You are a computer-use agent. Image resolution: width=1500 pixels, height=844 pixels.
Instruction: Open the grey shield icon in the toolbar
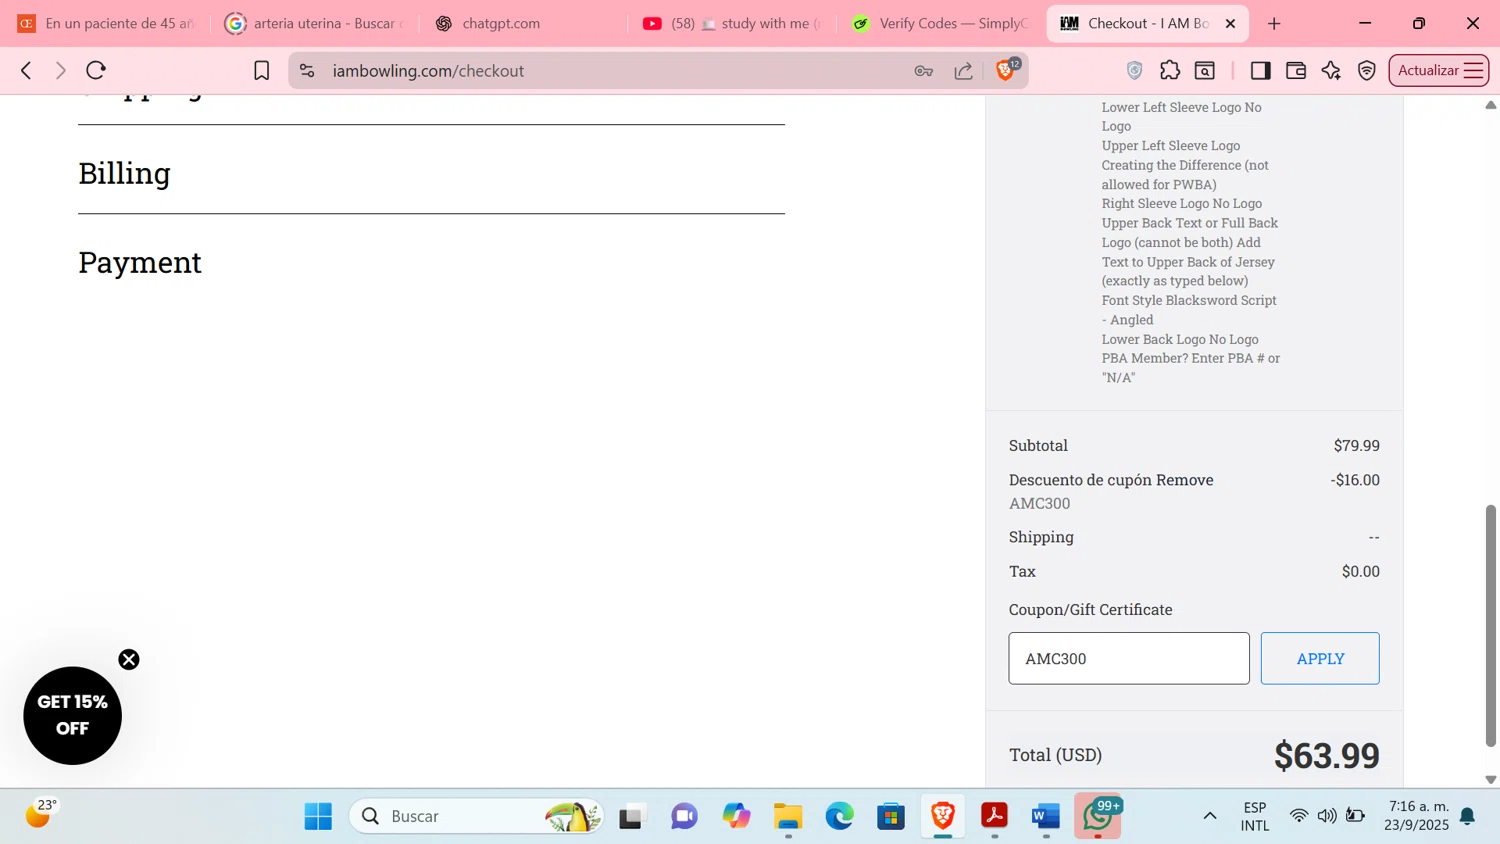[1134, 71]
